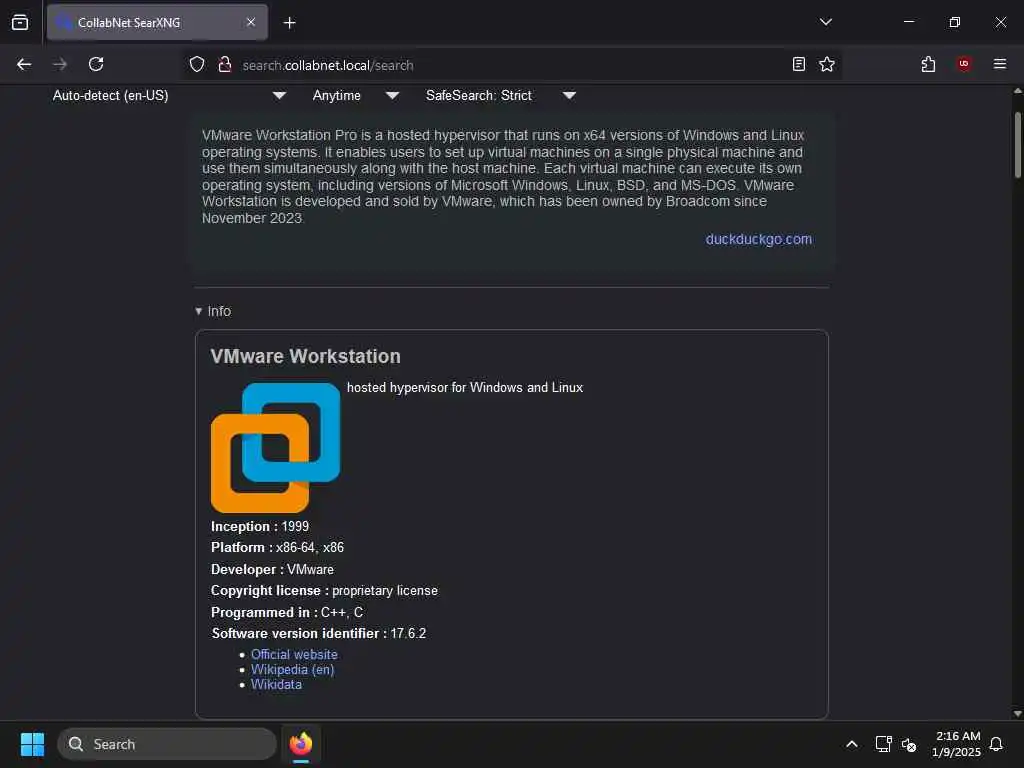Open the uBlock Origin extension icon

pyautogui.click(x=964, y=64)
